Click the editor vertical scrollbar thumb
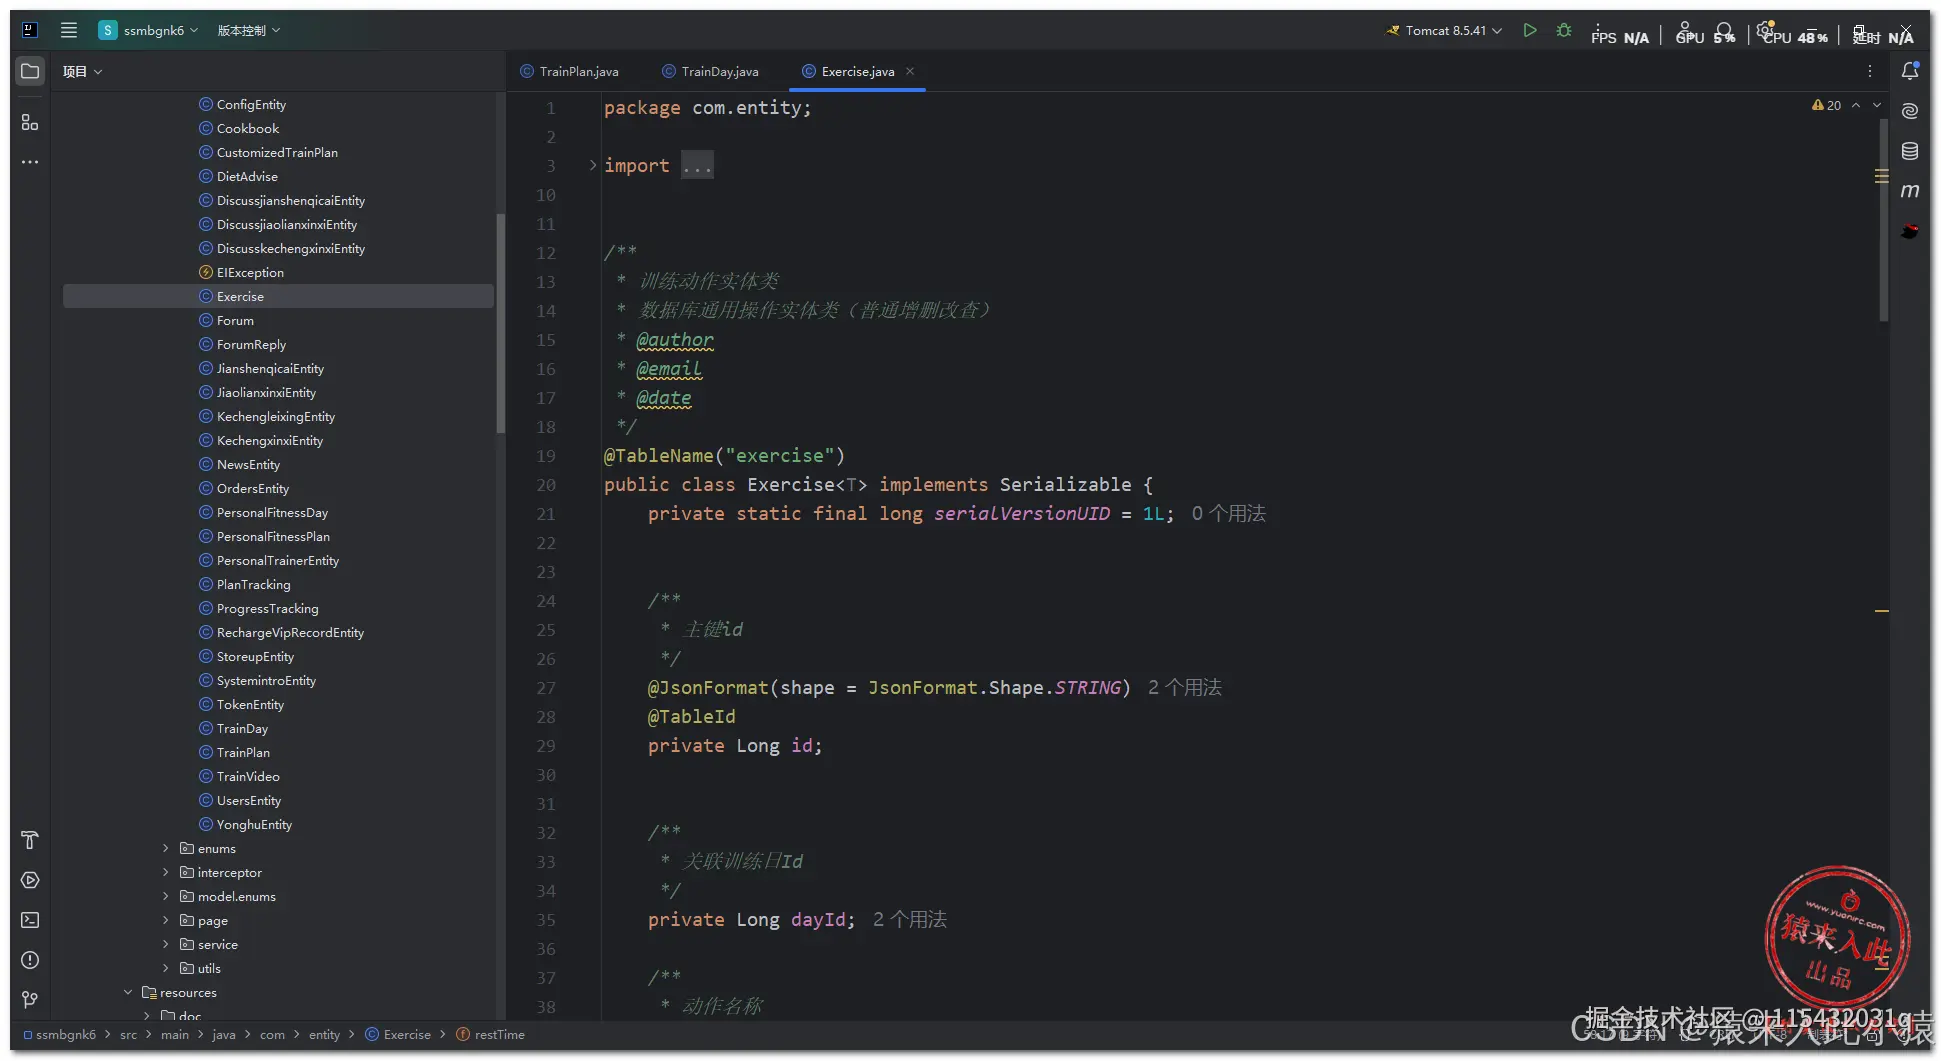Screen dimensions: 1941x1061 [1884, 220]
